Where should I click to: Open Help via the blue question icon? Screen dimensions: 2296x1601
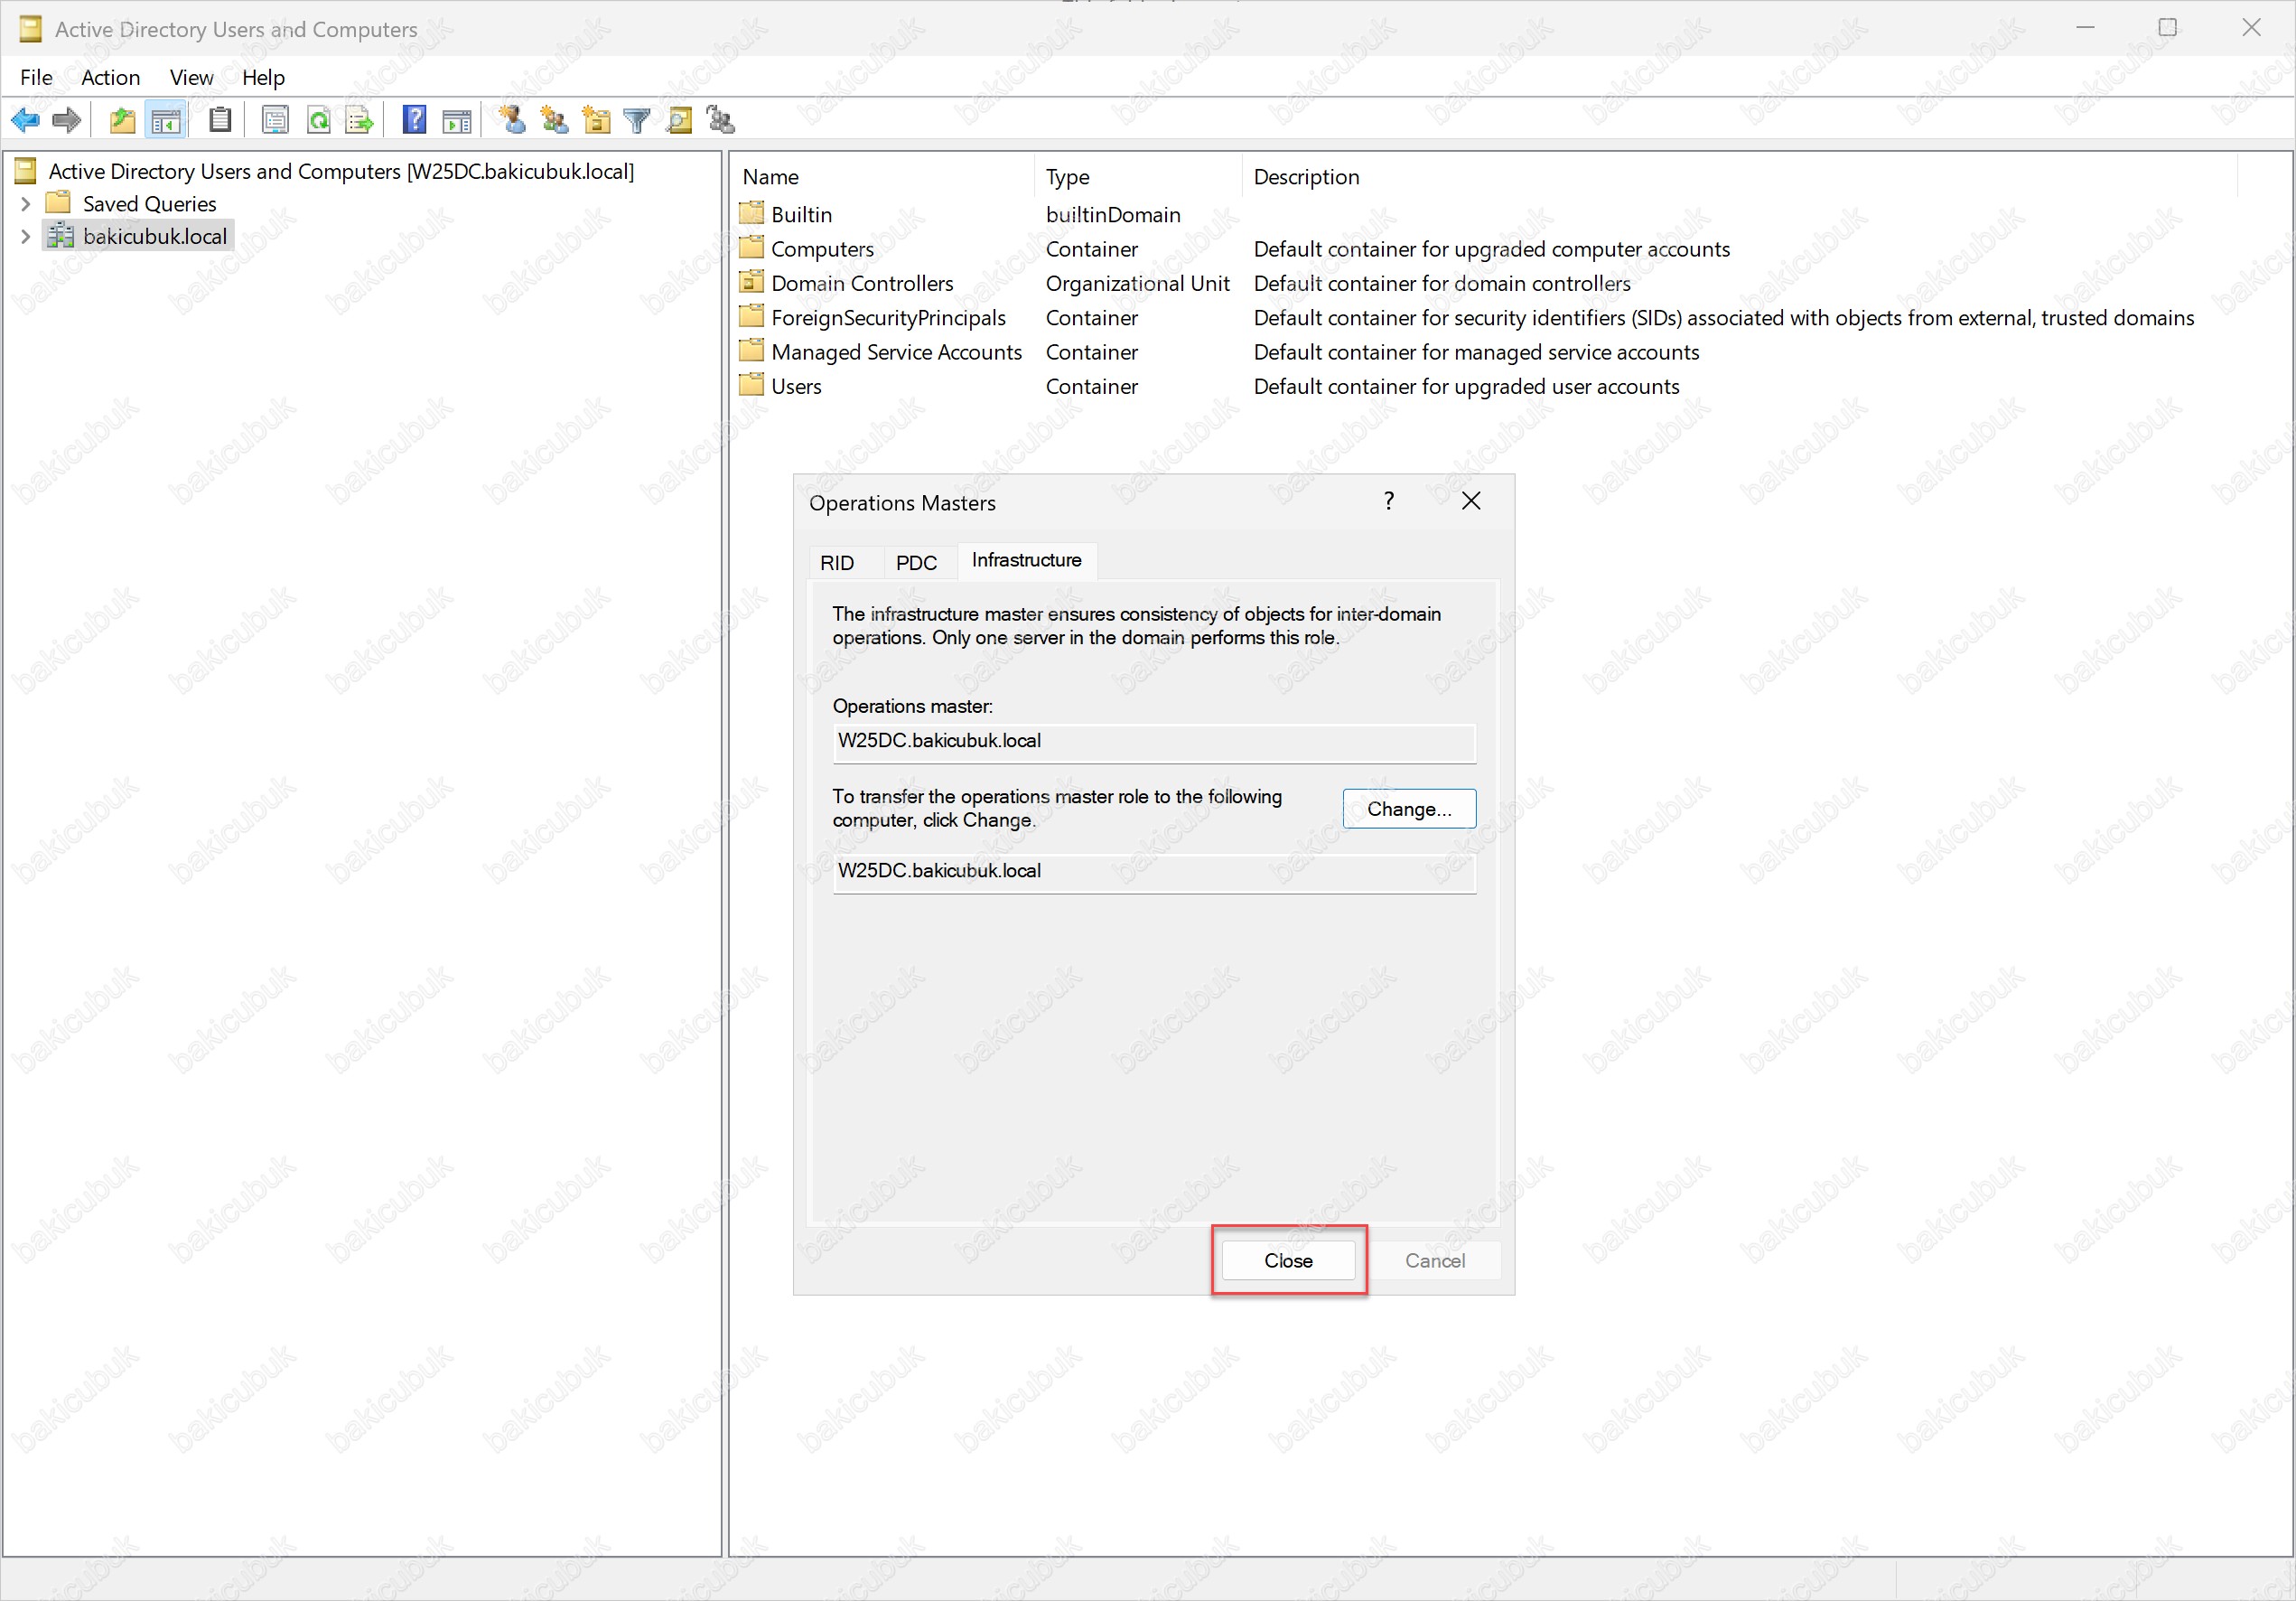[x=414, y=121]
